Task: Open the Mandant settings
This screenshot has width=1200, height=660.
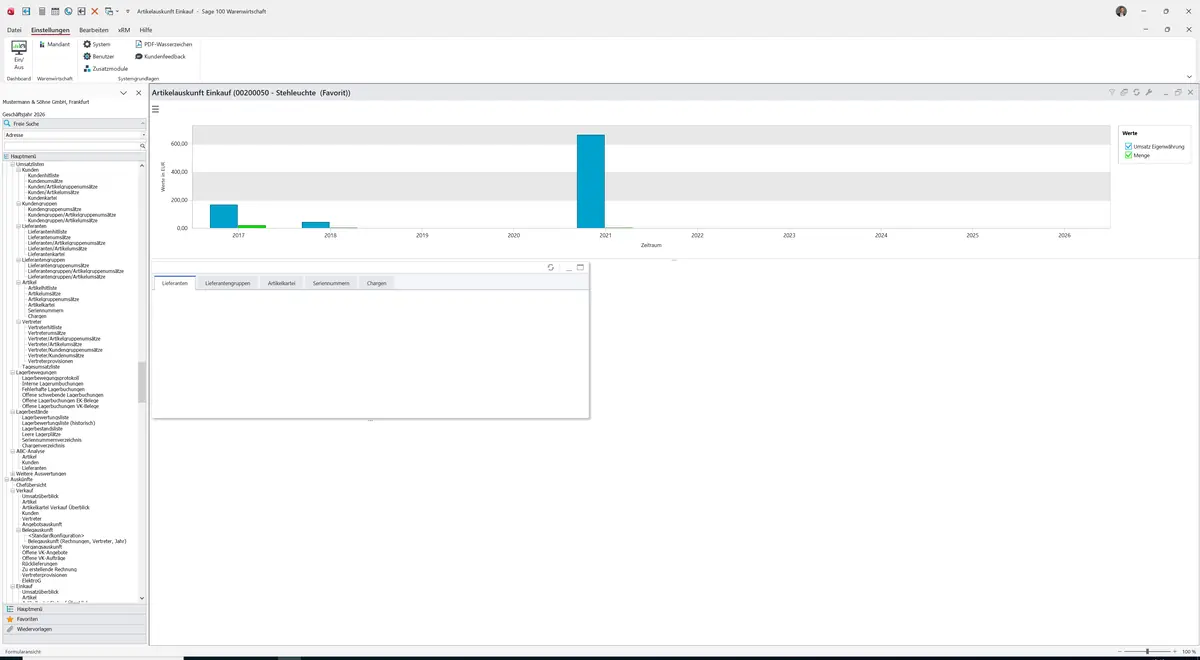Action: click(55, 44)
